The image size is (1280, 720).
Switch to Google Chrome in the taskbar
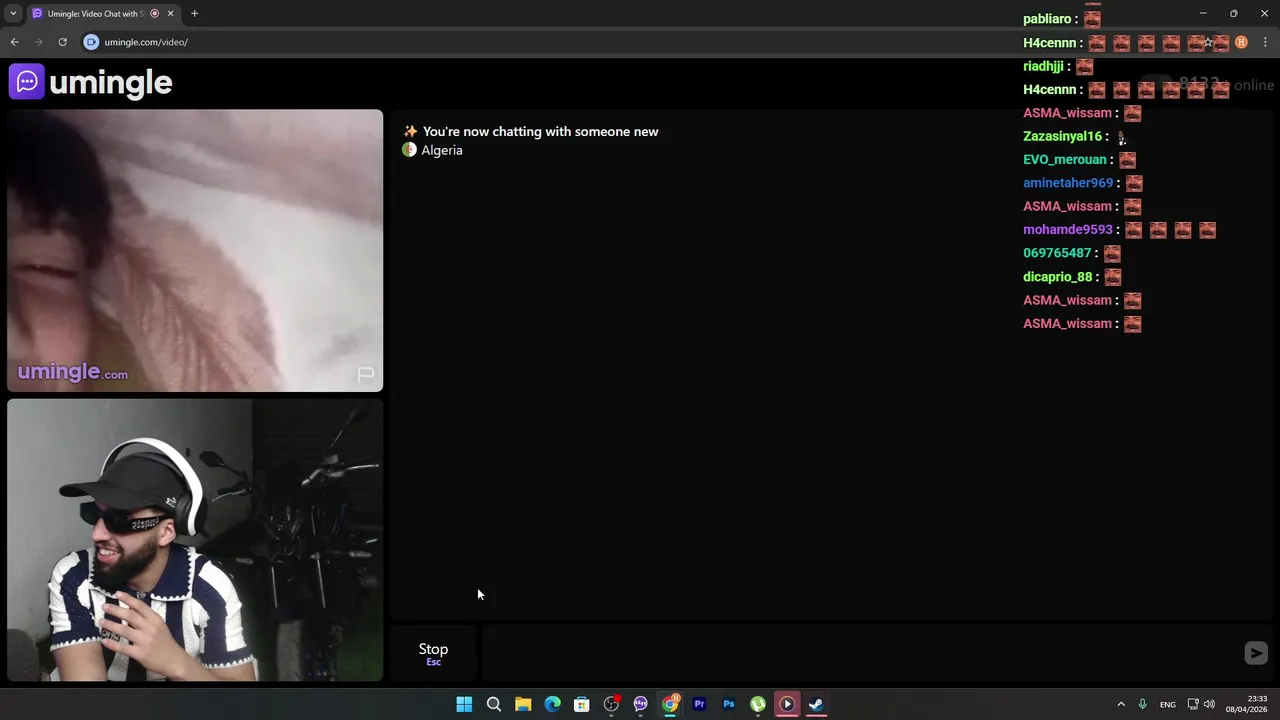point(670,704)
